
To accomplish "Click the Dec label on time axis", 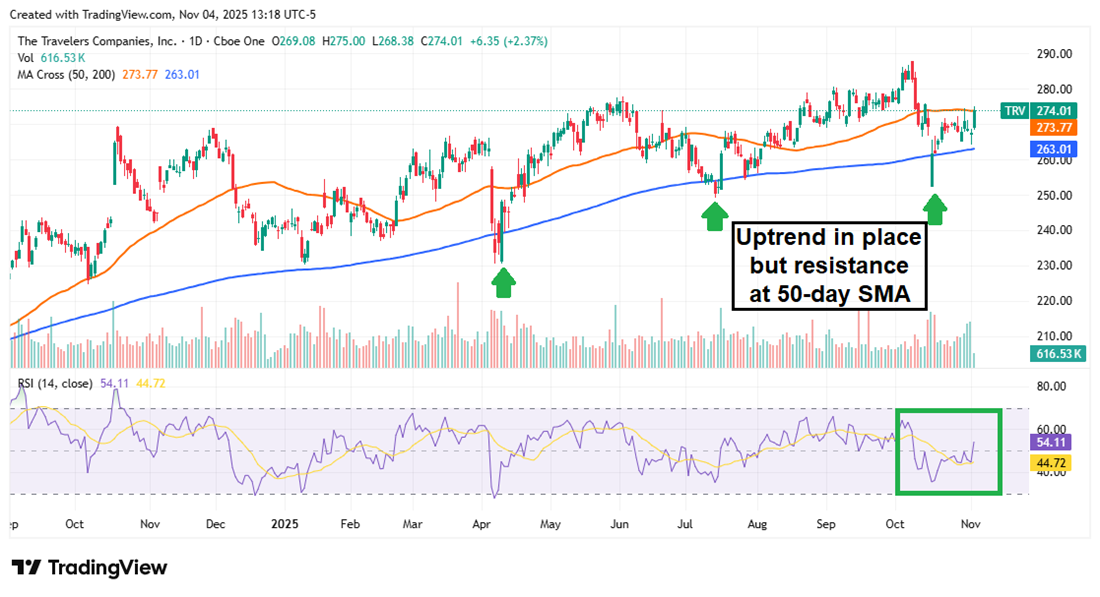I will [x=215, y=524].
